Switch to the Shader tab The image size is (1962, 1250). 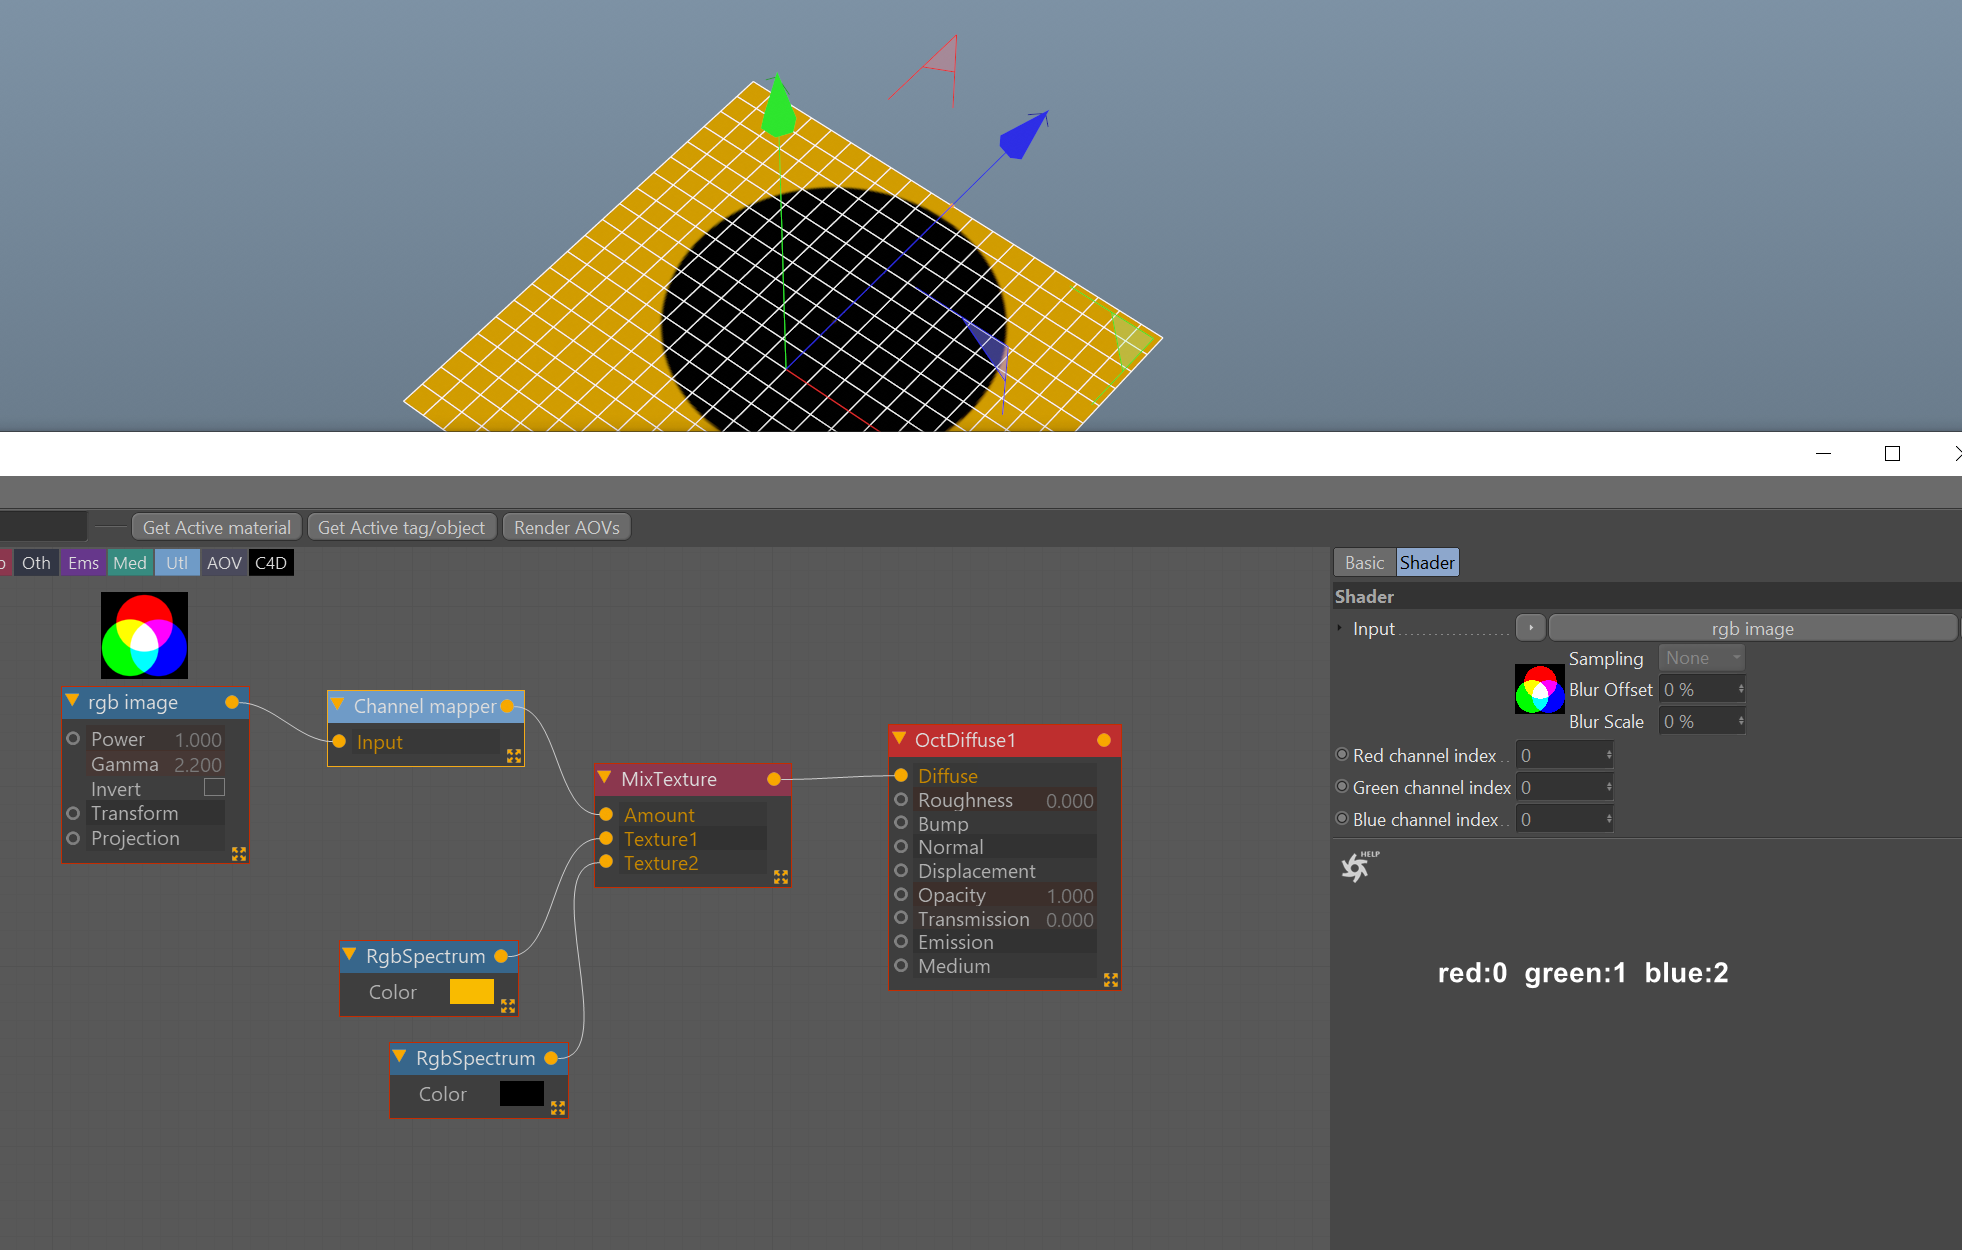(x=1427, y=563)
